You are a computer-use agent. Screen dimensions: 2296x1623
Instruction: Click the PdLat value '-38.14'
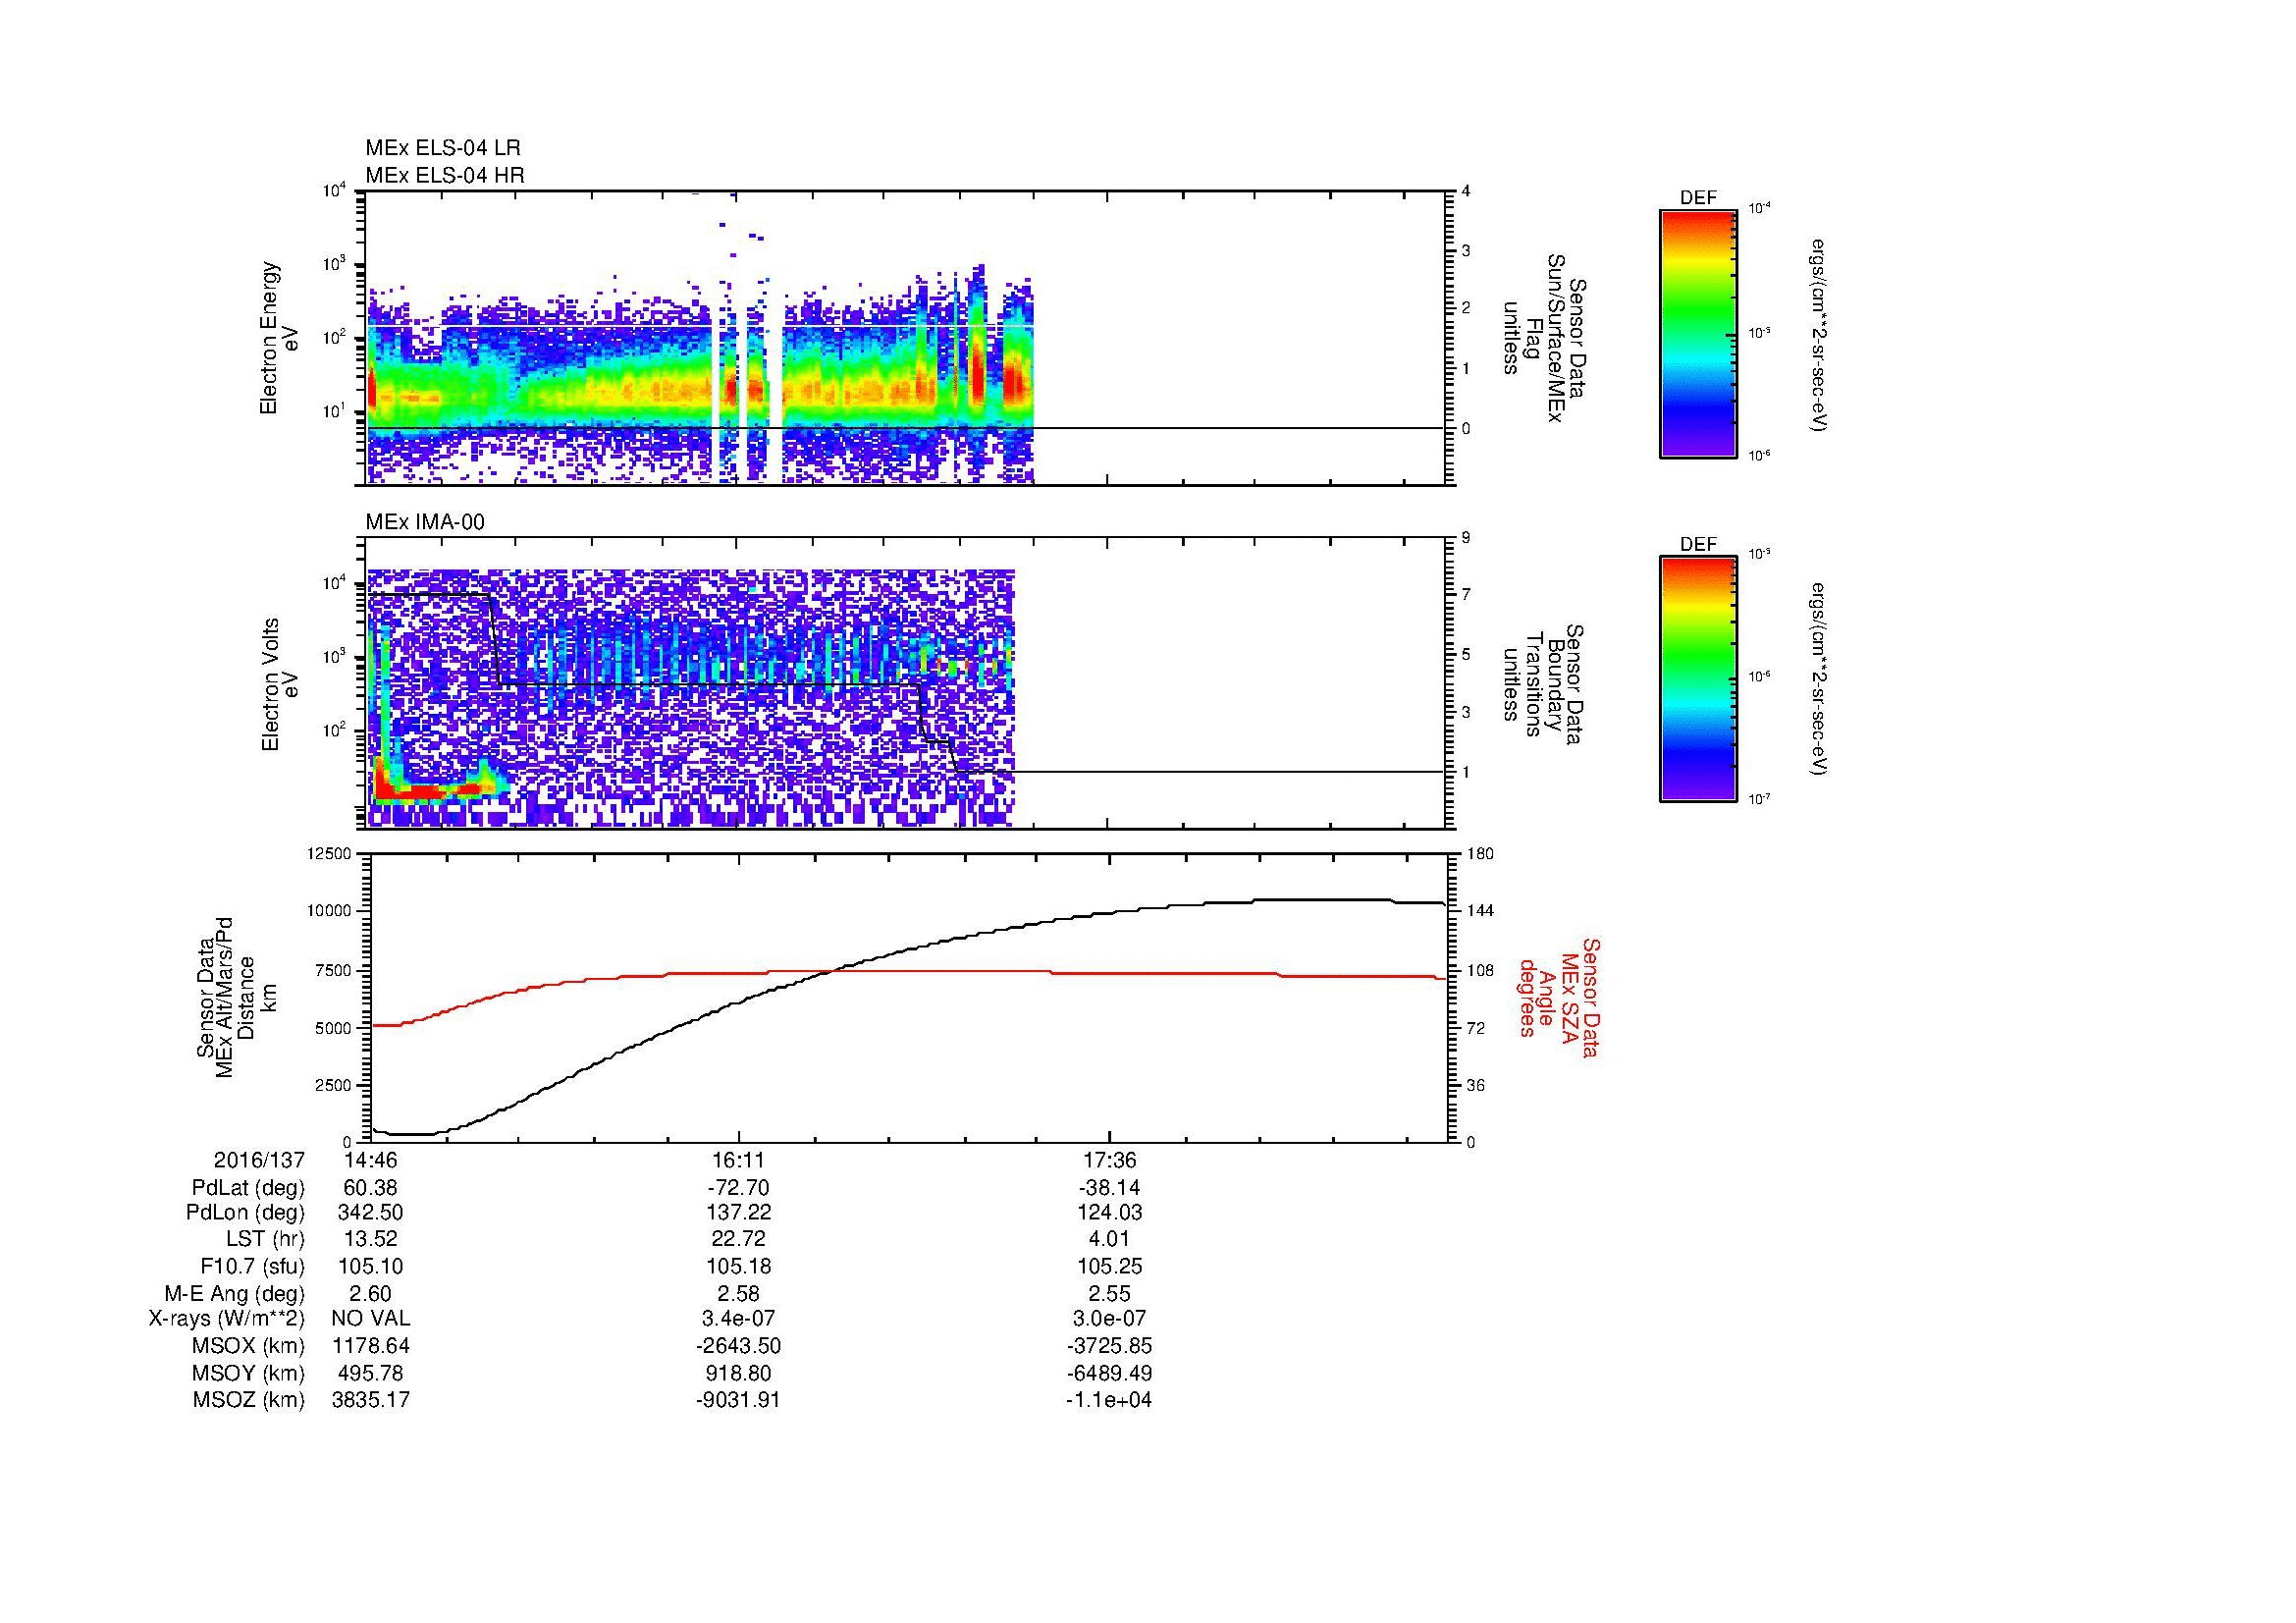(1110, 1188)
